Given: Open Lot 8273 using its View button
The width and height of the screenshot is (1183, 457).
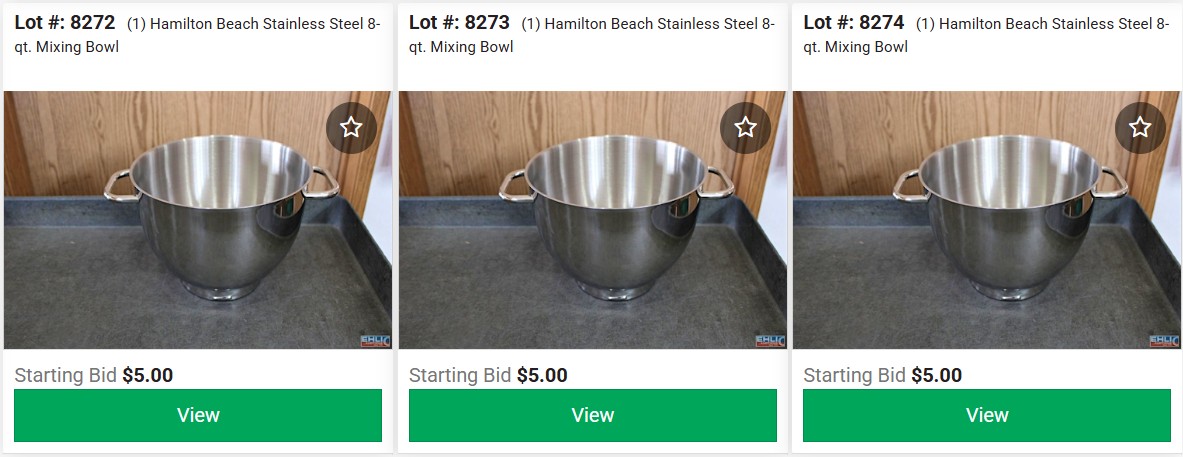Looking at the screenshot, I should pyautogui.click(x=592, y=416).
